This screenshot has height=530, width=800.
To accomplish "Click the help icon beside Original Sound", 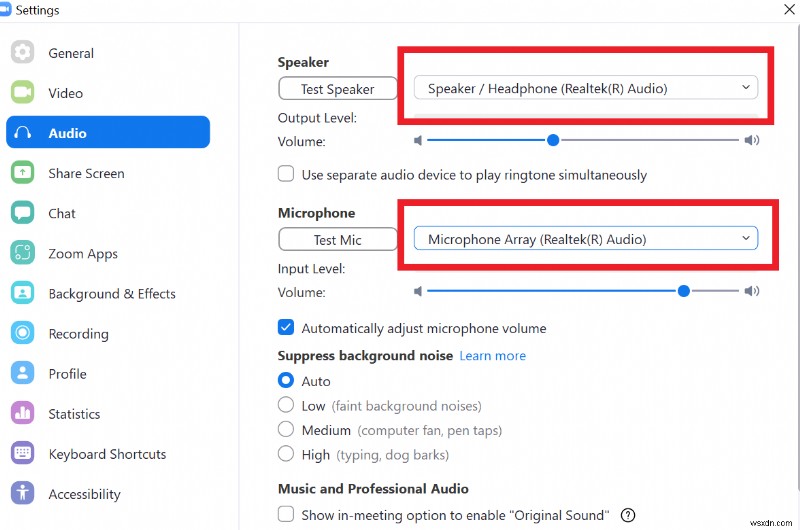I will point(628,515).
